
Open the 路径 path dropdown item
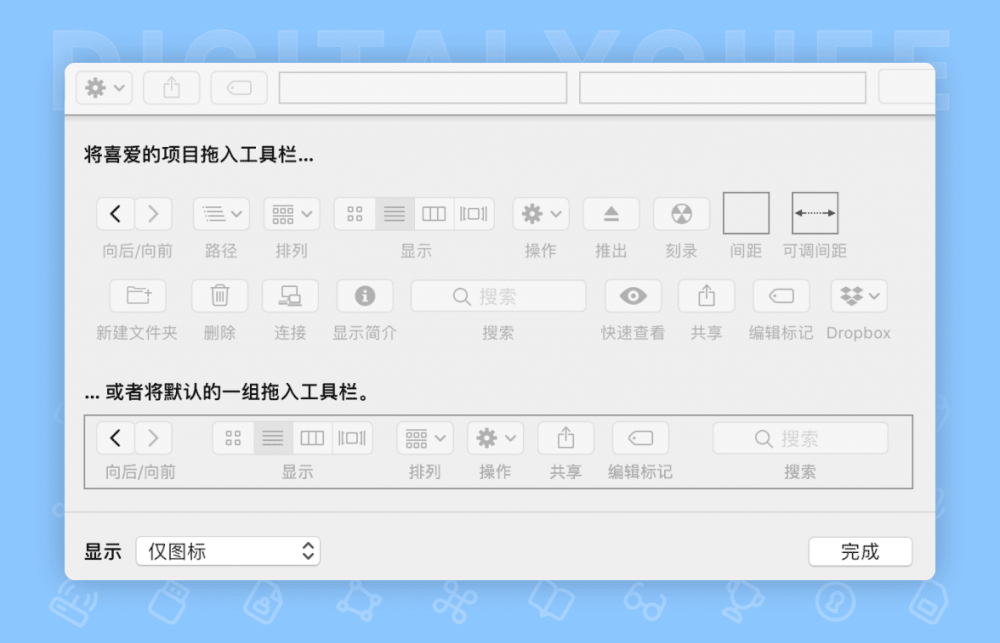pos(221,214)
